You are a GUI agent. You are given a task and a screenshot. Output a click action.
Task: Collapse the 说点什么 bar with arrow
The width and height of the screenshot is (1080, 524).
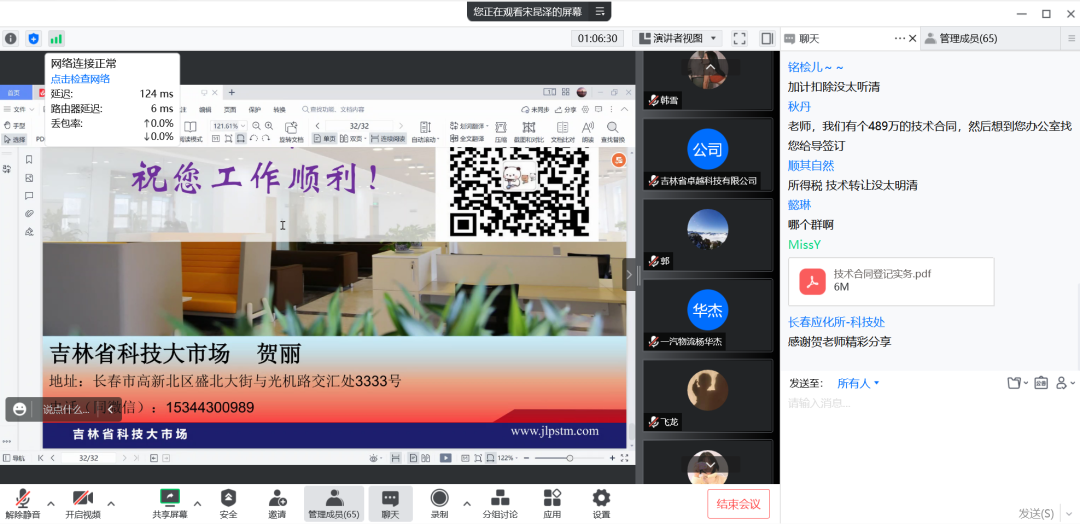pyautogui.click(x=110, y=410)
